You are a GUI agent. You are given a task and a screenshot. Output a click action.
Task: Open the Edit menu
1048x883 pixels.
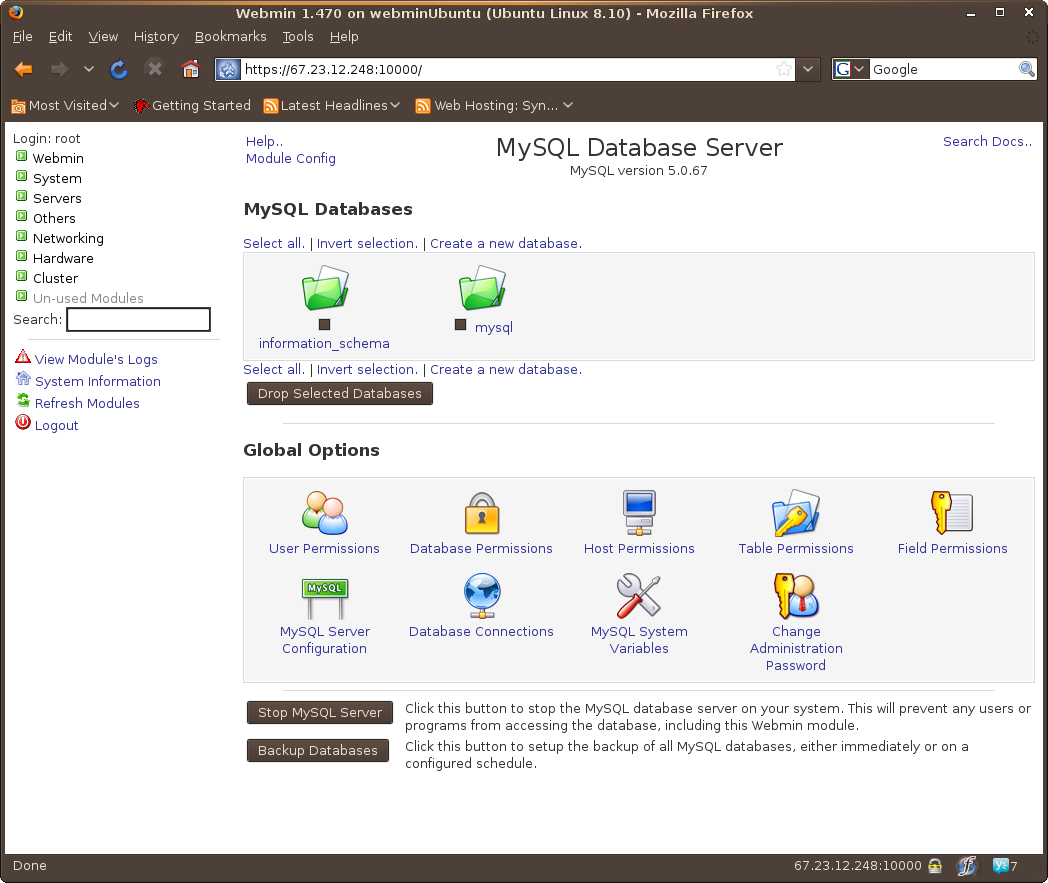pyautogui.click(x=60, y=37)
